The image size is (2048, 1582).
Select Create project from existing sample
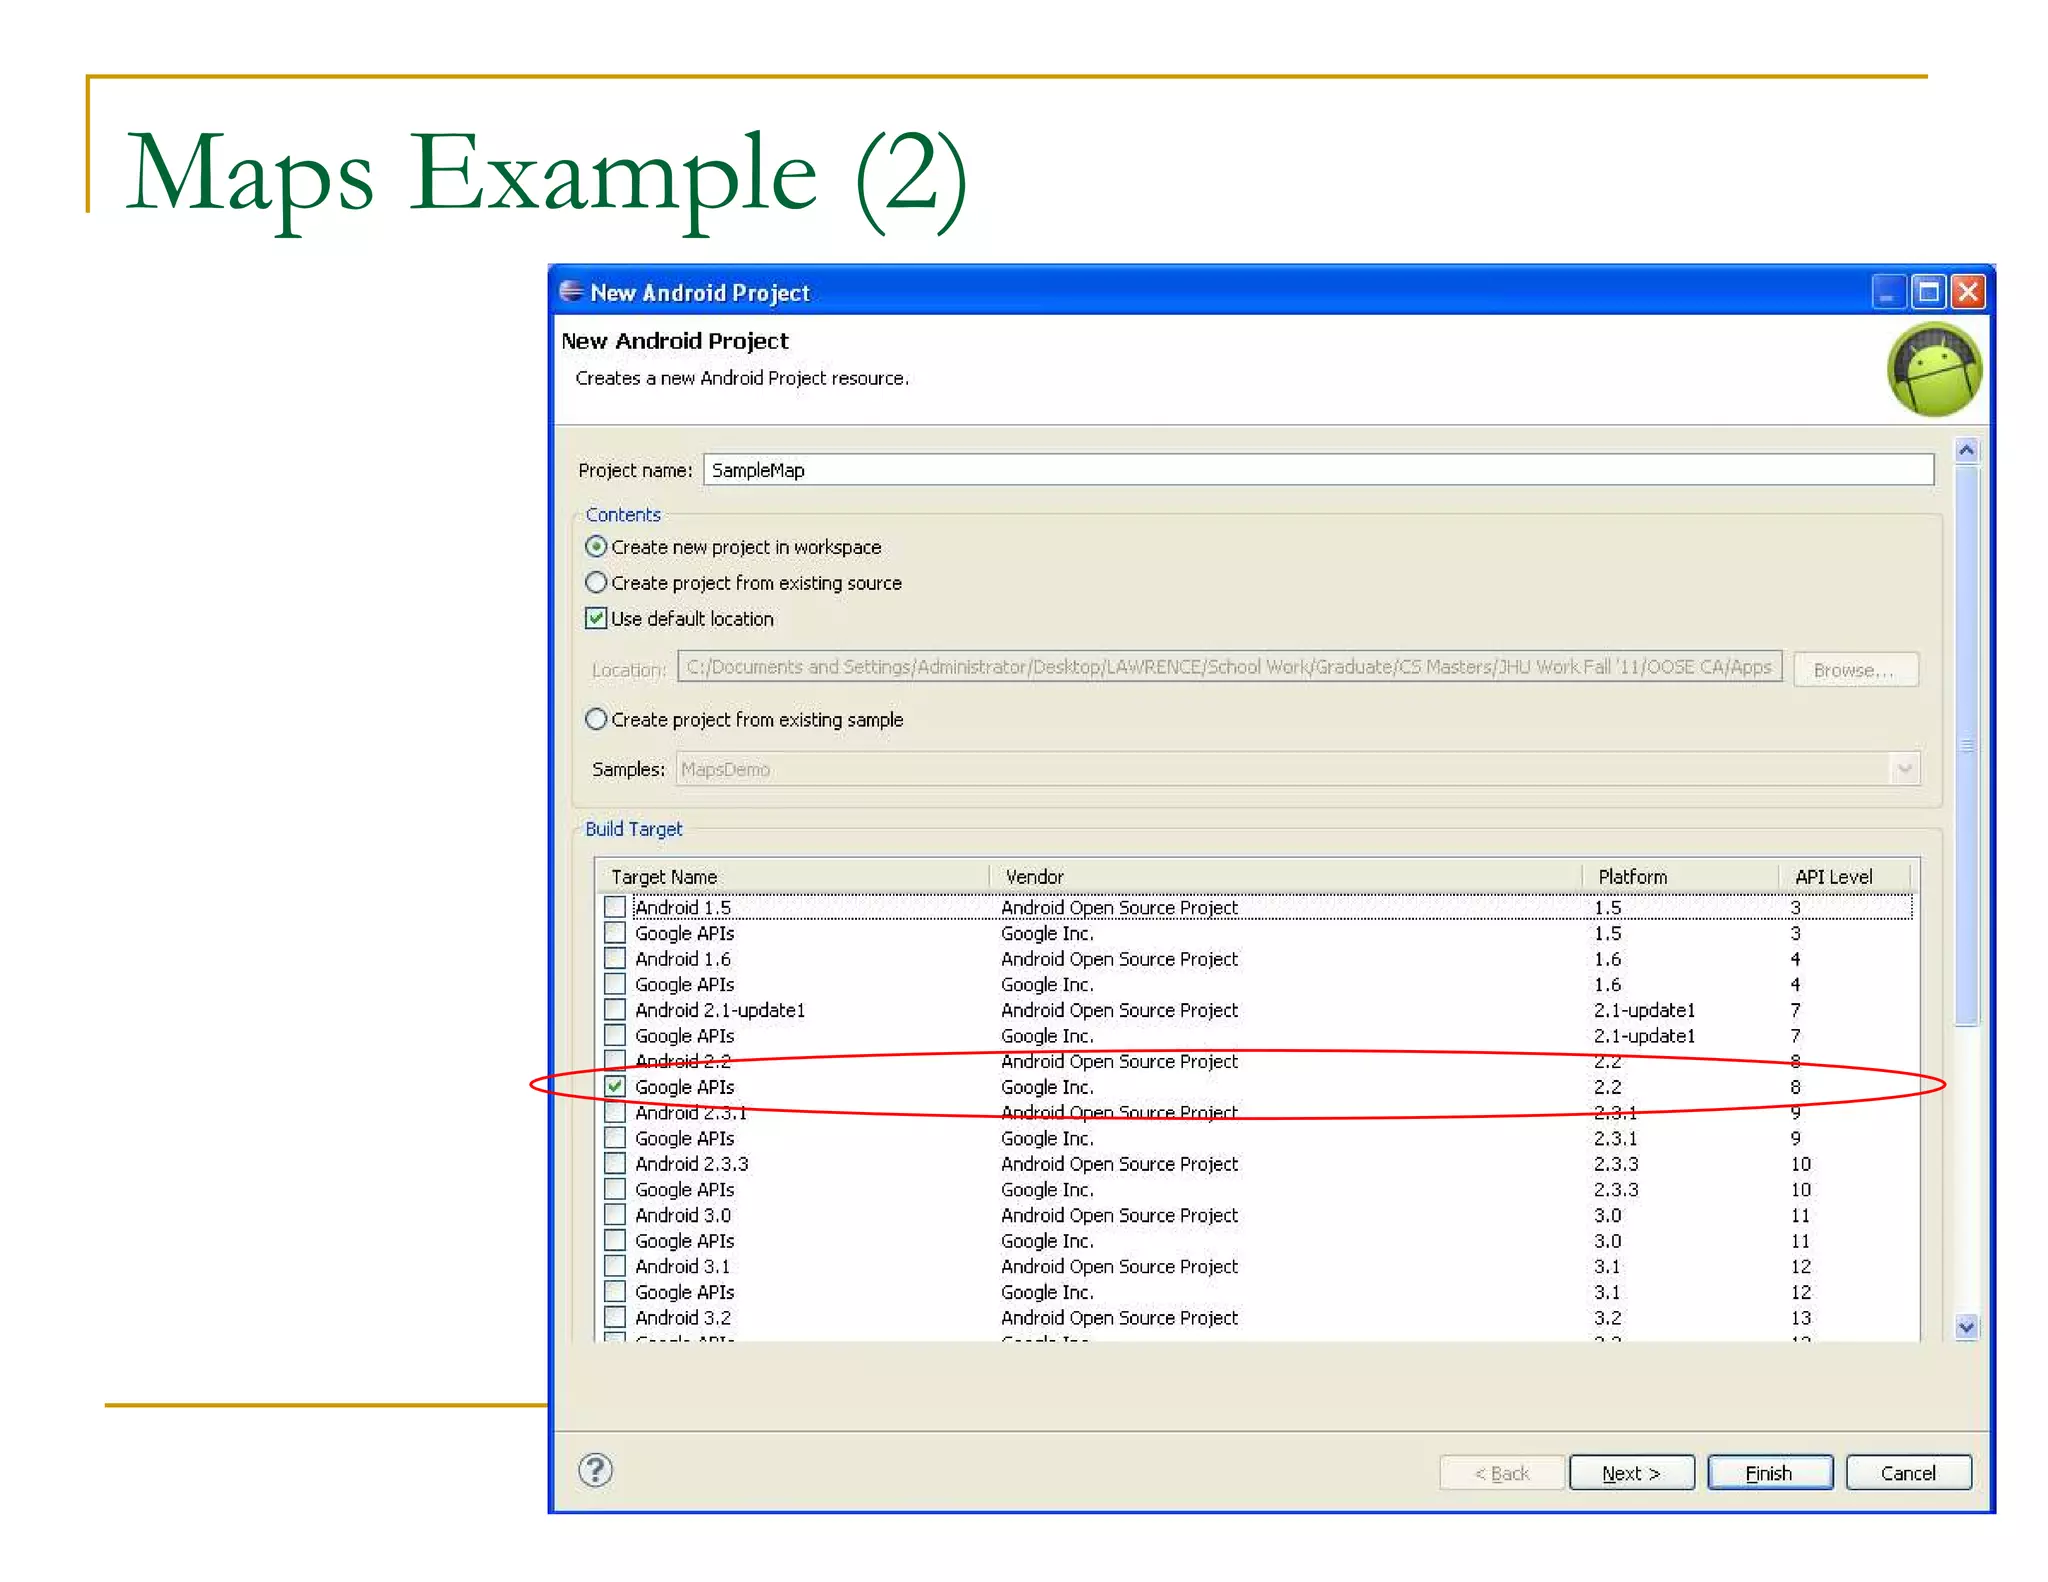pyautogui.click(x=596, y=719)
